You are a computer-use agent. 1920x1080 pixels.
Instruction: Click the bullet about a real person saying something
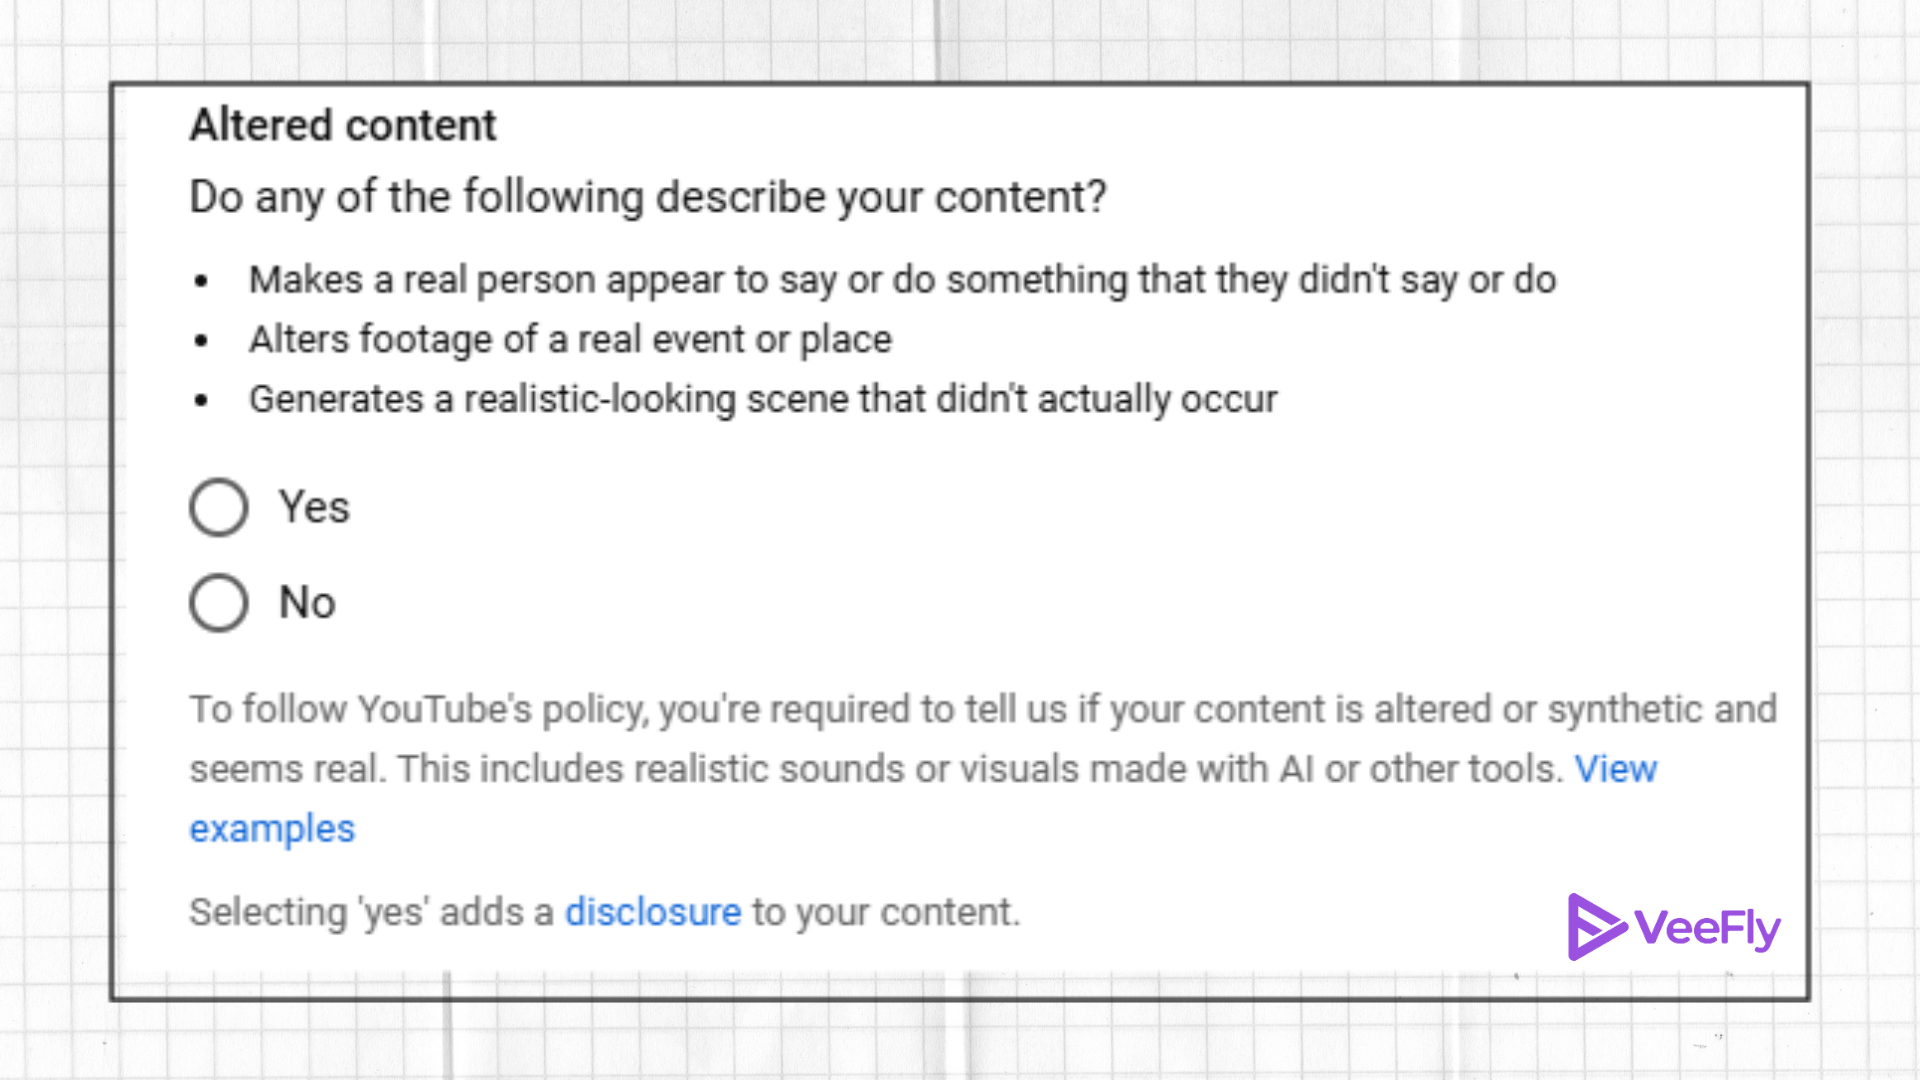click(900, 280)
